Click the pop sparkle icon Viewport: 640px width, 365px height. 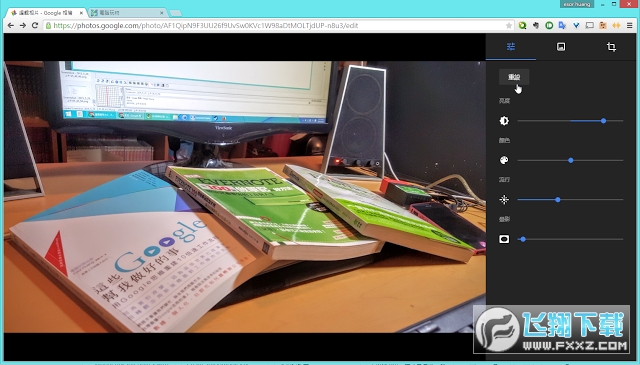tap(504, 200)
